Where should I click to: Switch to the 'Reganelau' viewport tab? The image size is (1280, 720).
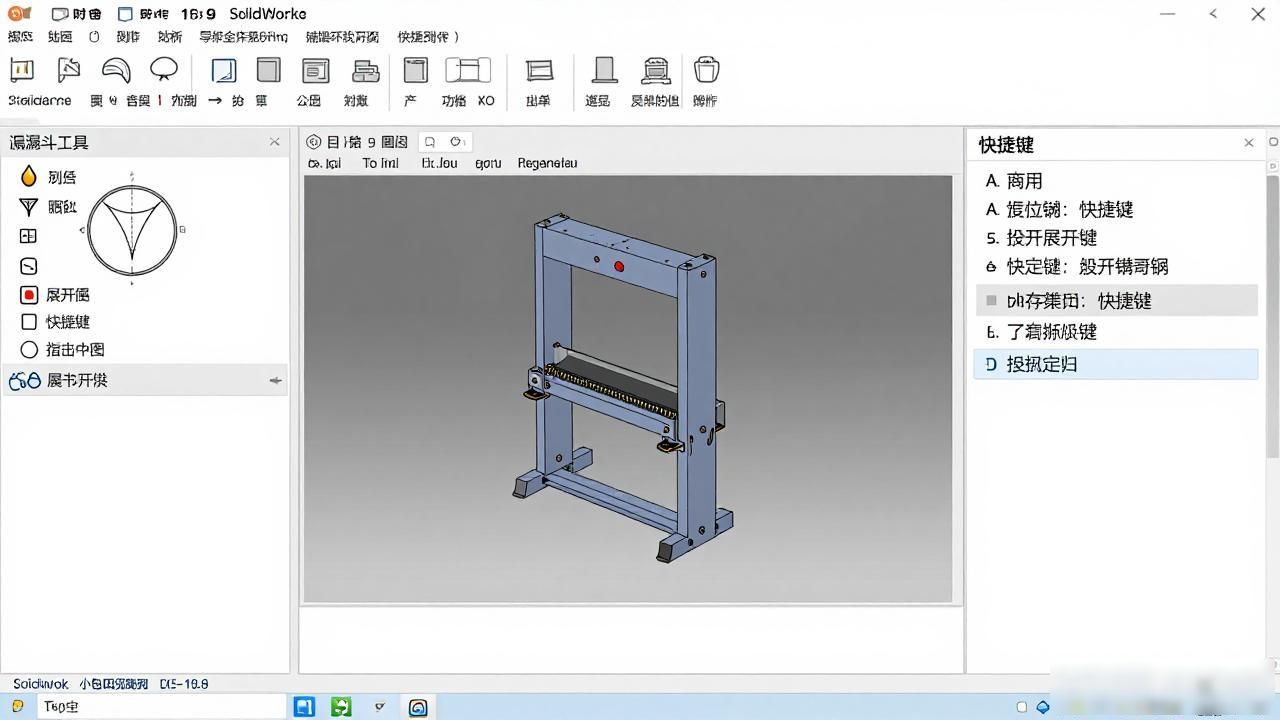547,163
